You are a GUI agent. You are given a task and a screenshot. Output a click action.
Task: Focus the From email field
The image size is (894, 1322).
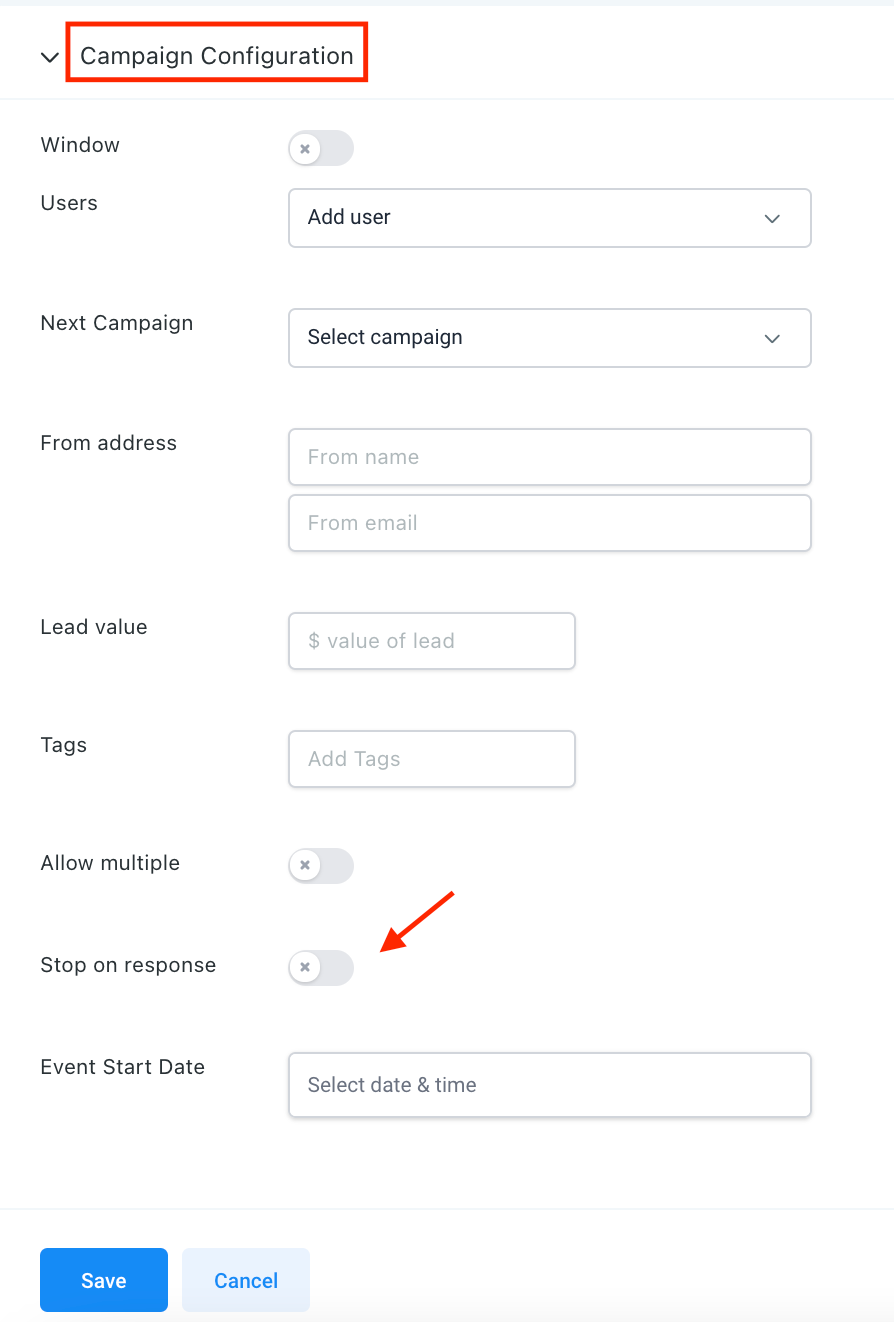[549, 523]
